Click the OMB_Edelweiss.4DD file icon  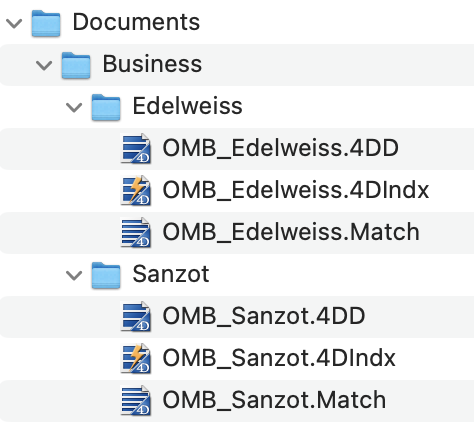[x=136, y=148]
